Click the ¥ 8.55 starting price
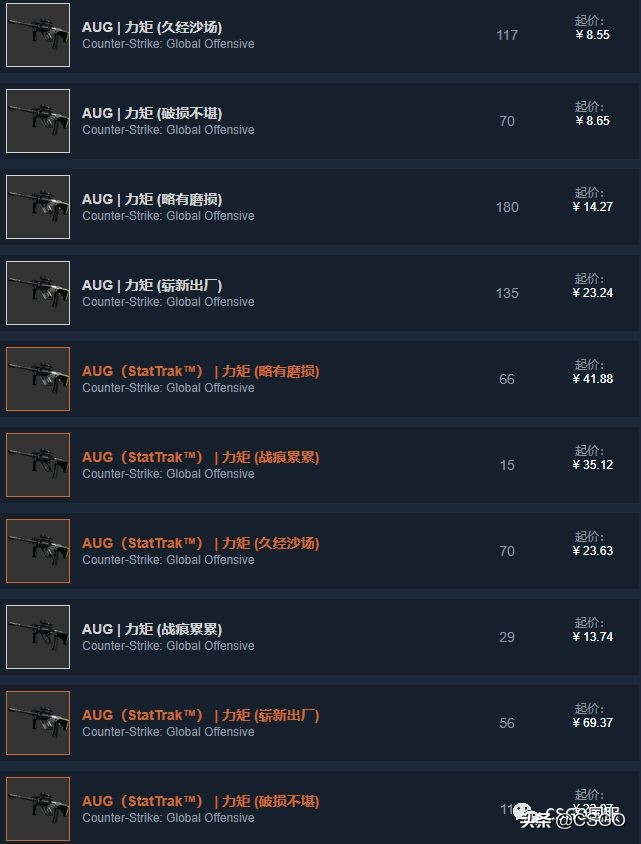This screenshot has width=641, height=844. tap(593, 35)
